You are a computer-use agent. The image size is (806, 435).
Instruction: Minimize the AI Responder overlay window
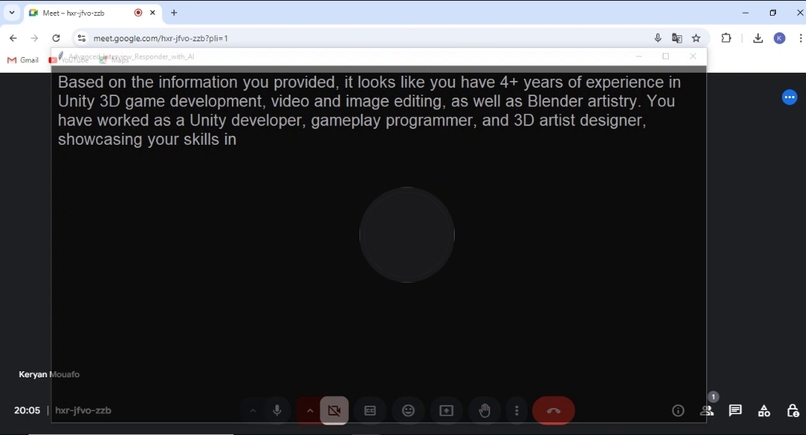coord(639,56)
